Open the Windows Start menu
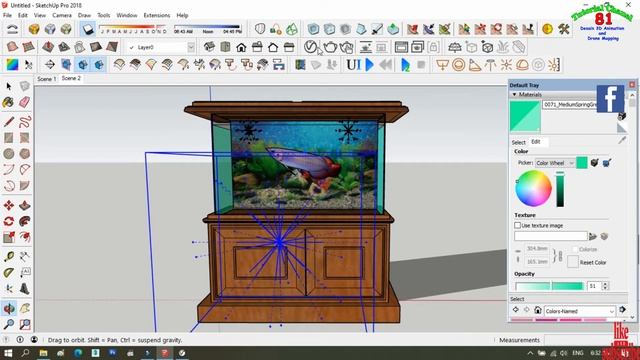 pos(8,353)
